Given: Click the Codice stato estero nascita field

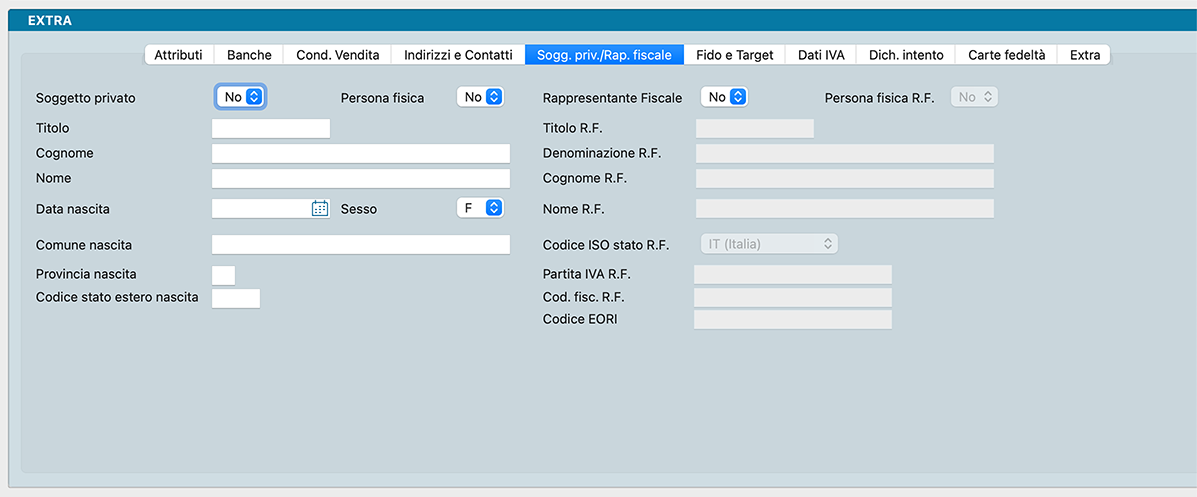Looking at the screenshot, I should pos(235,298).
